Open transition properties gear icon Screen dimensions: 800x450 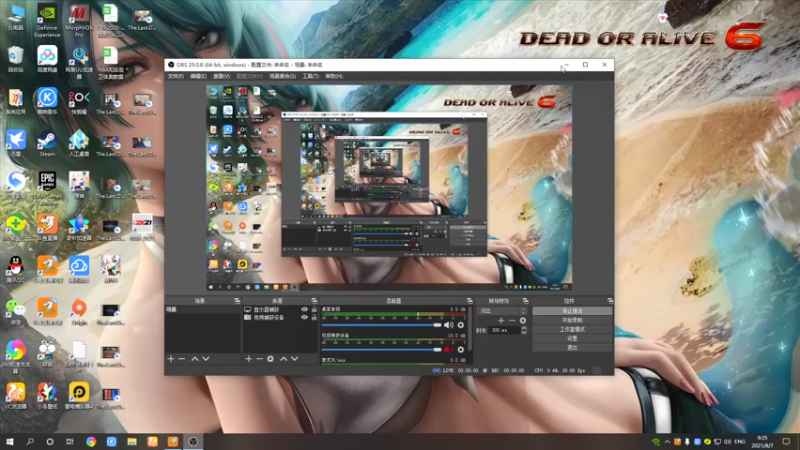click(522, 320)
